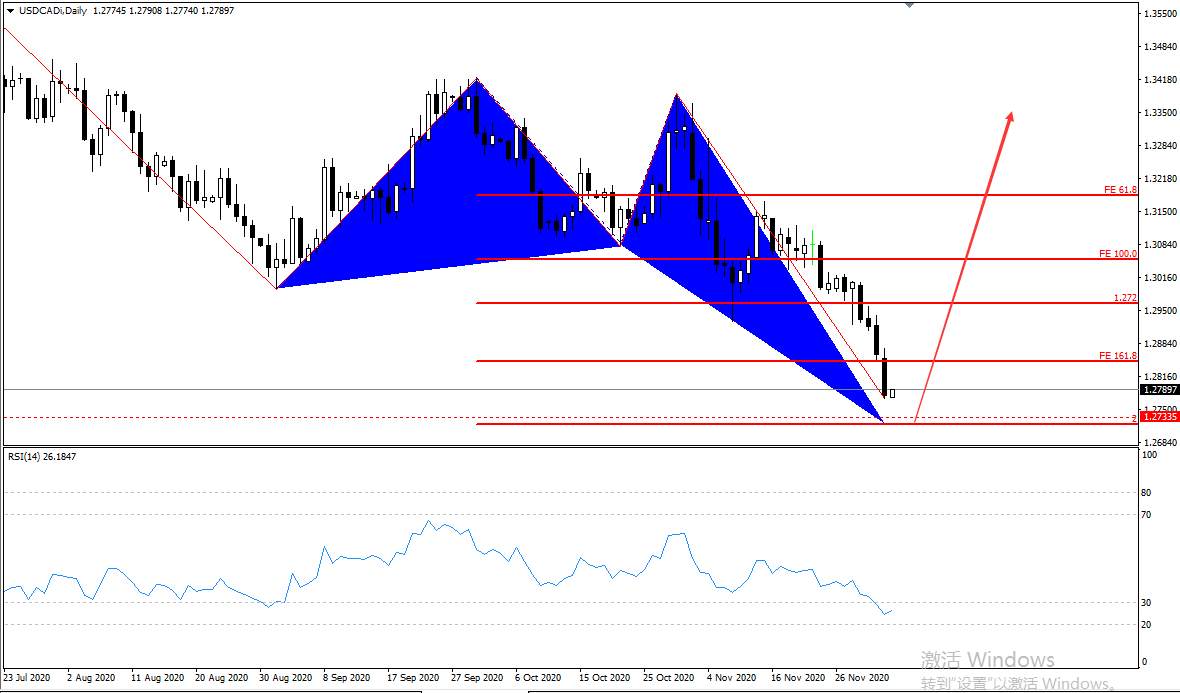The image size is (1180, 693).
Task: Click the 1.28840 price scale value
Action: (1160, 344)
